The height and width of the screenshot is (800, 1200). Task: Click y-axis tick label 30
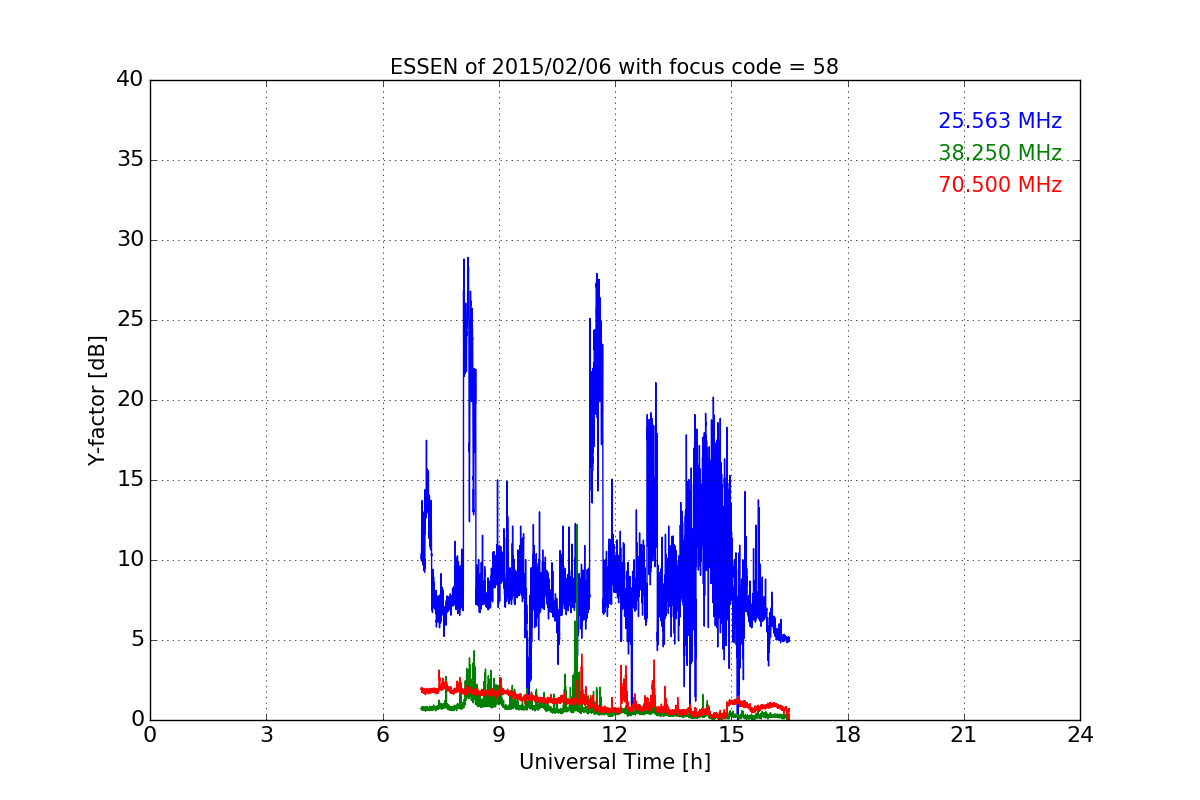129,240
